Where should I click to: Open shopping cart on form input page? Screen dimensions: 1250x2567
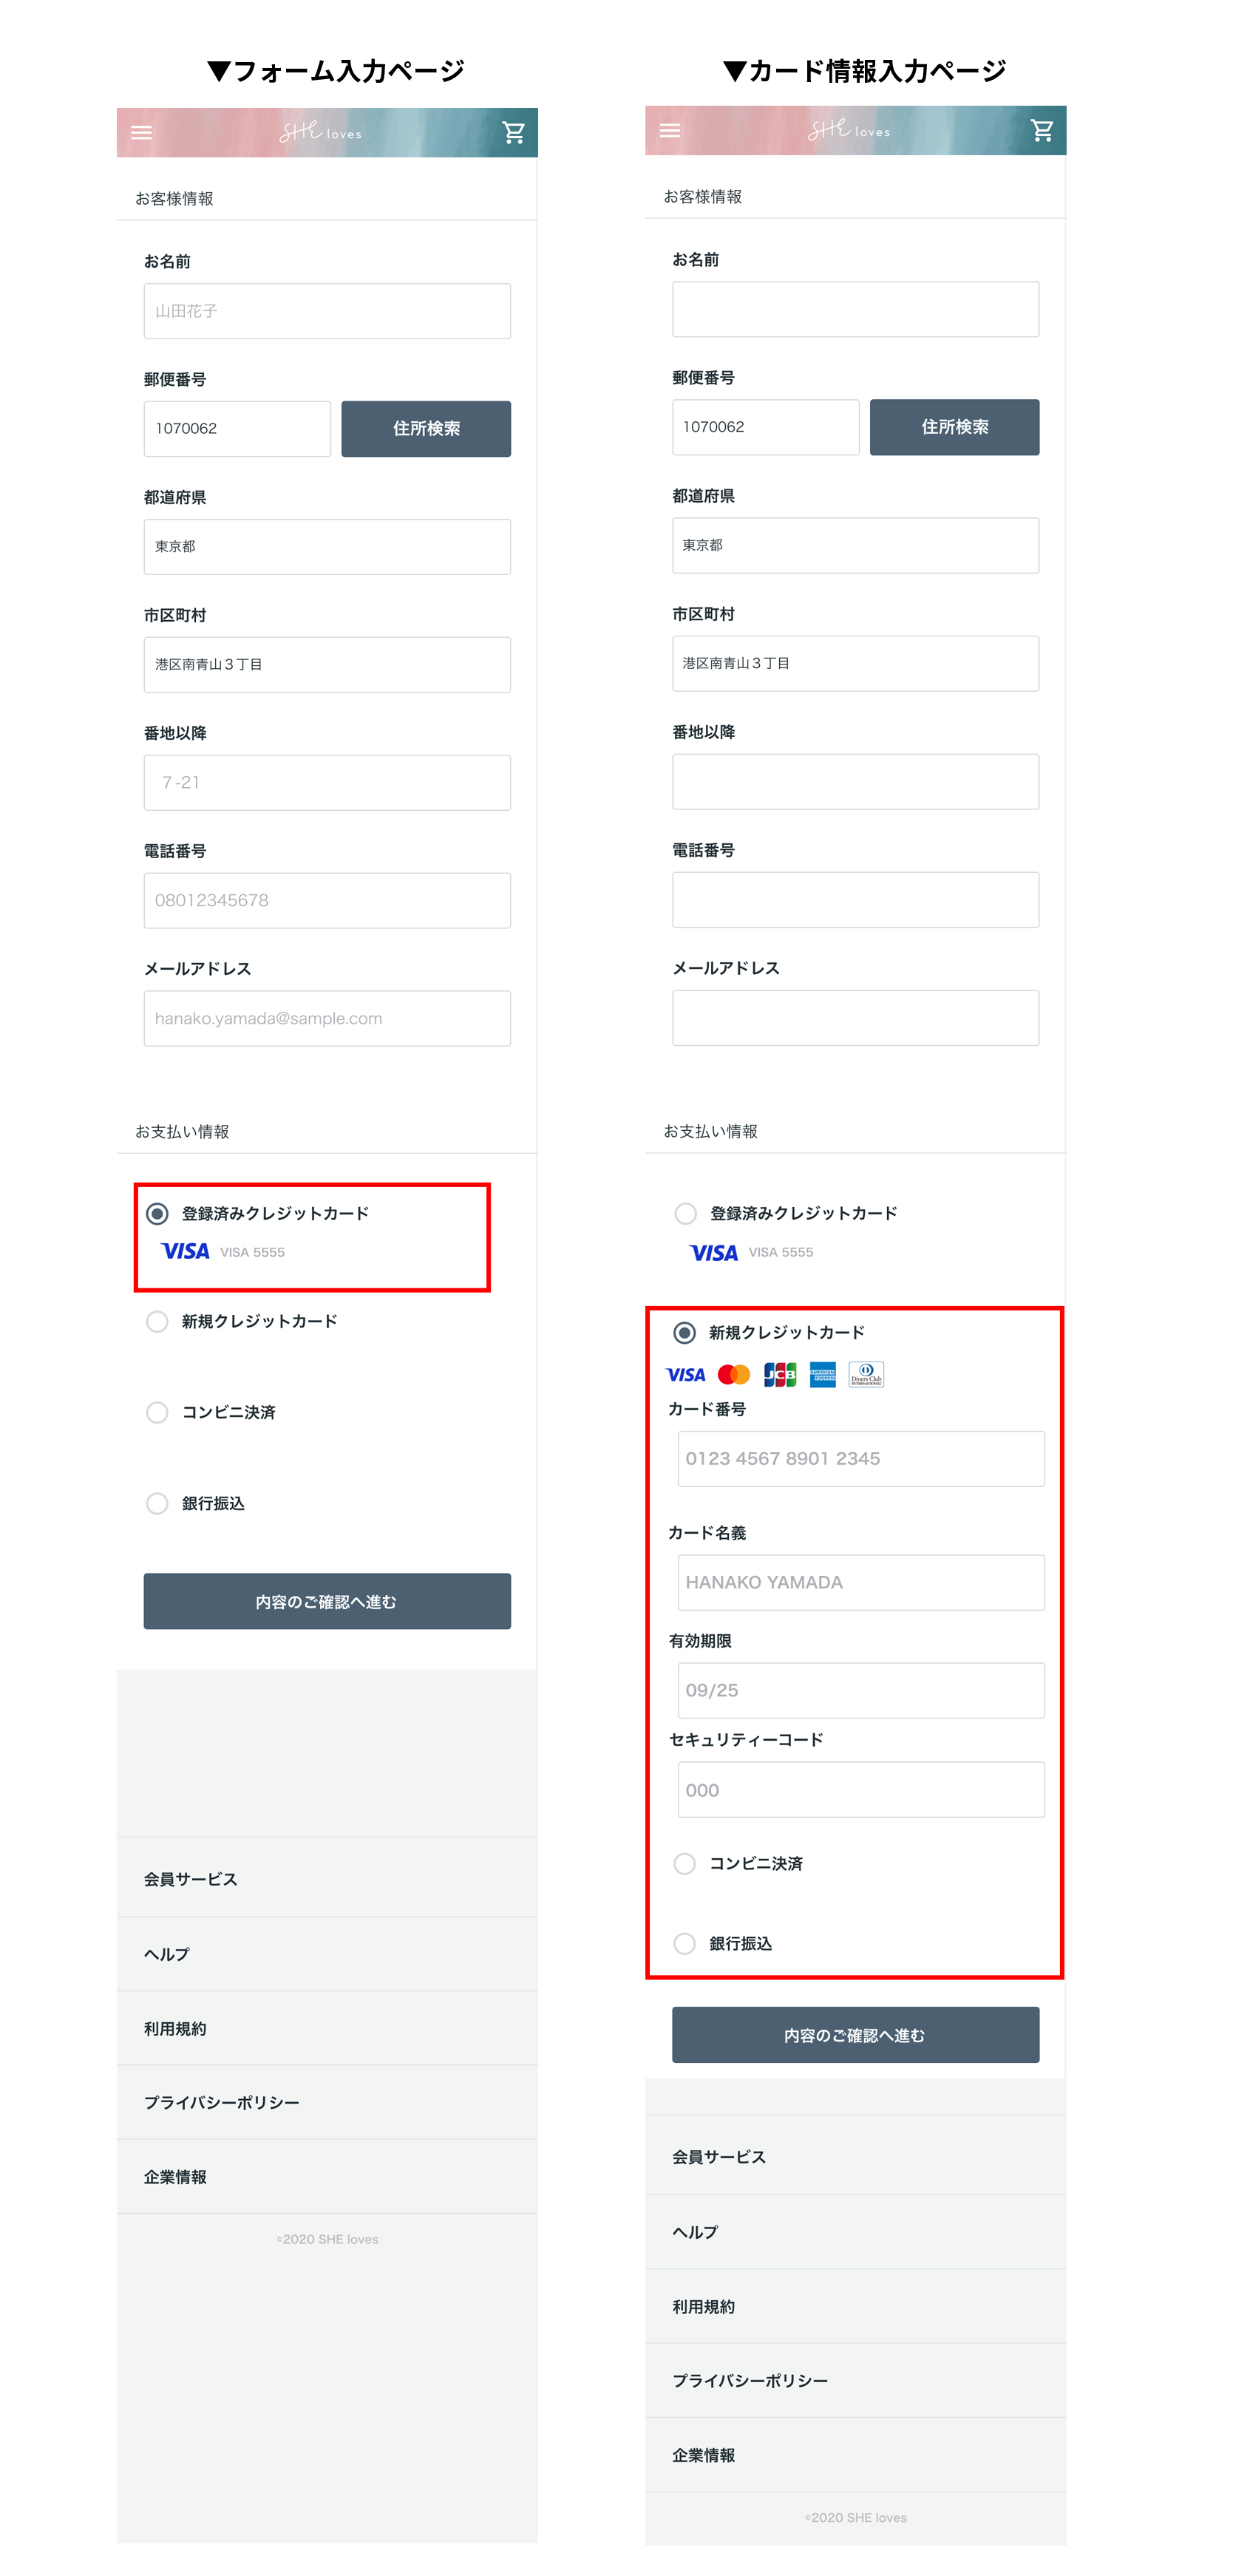pyautogui.click(x=513, y=133)
